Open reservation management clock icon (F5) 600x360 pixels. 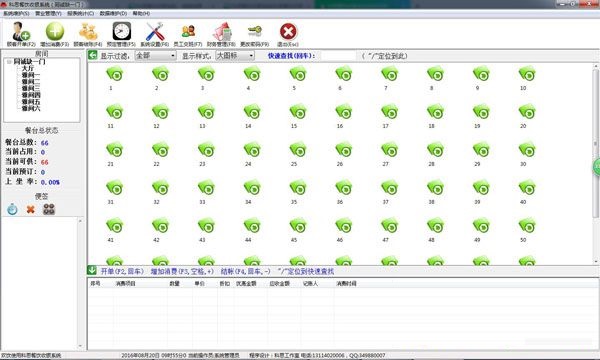pos(121,32)
